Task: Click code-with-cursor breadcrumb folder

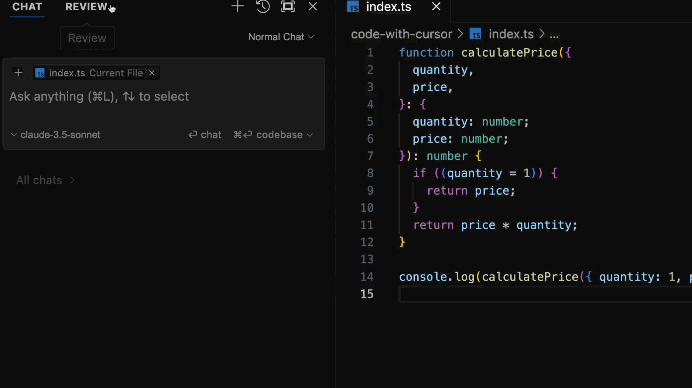Action: (401, 34)
